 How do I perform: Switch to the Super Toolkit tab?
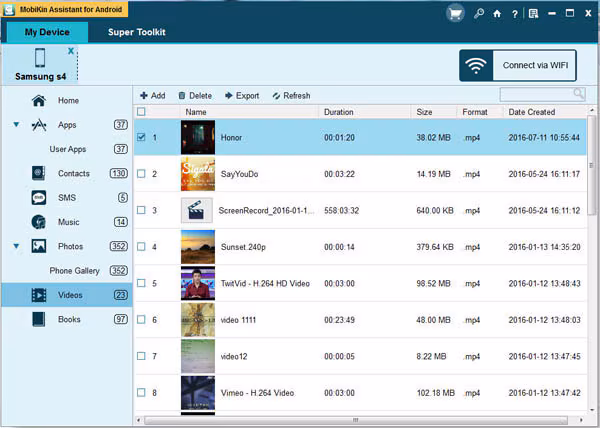point(137,32)
